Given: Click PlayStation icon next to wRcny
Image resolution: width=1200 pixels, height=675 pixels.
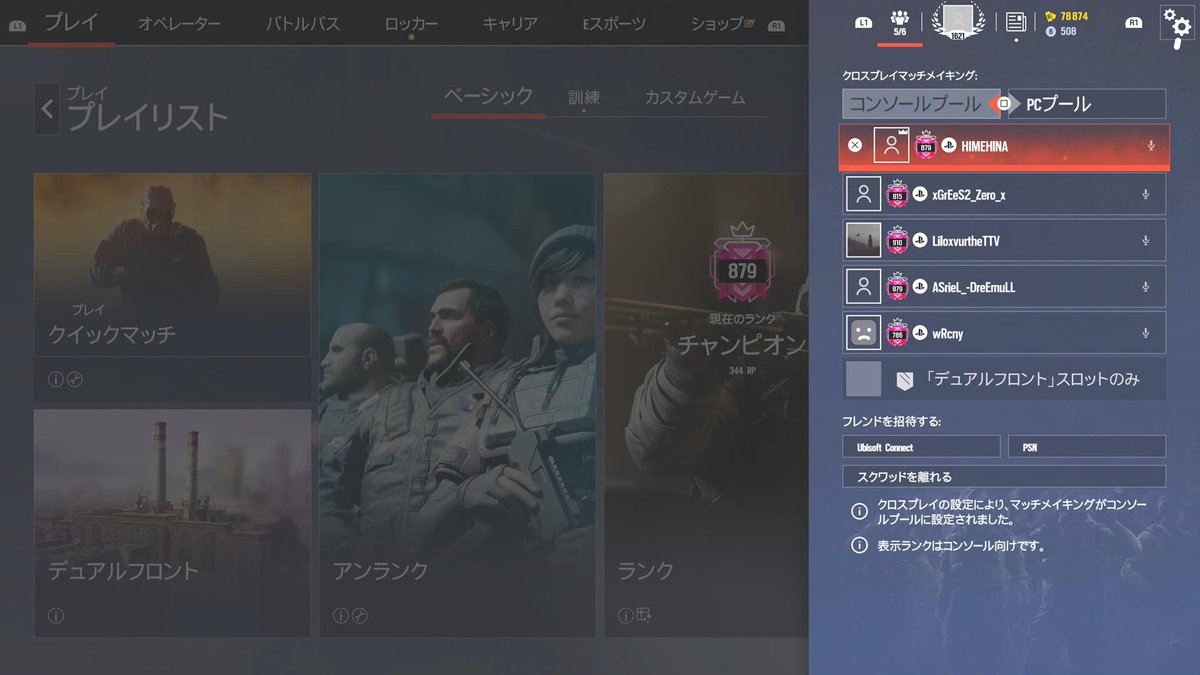Looking at the screenshot, I should pyautogui.click(x=920, y=332).
